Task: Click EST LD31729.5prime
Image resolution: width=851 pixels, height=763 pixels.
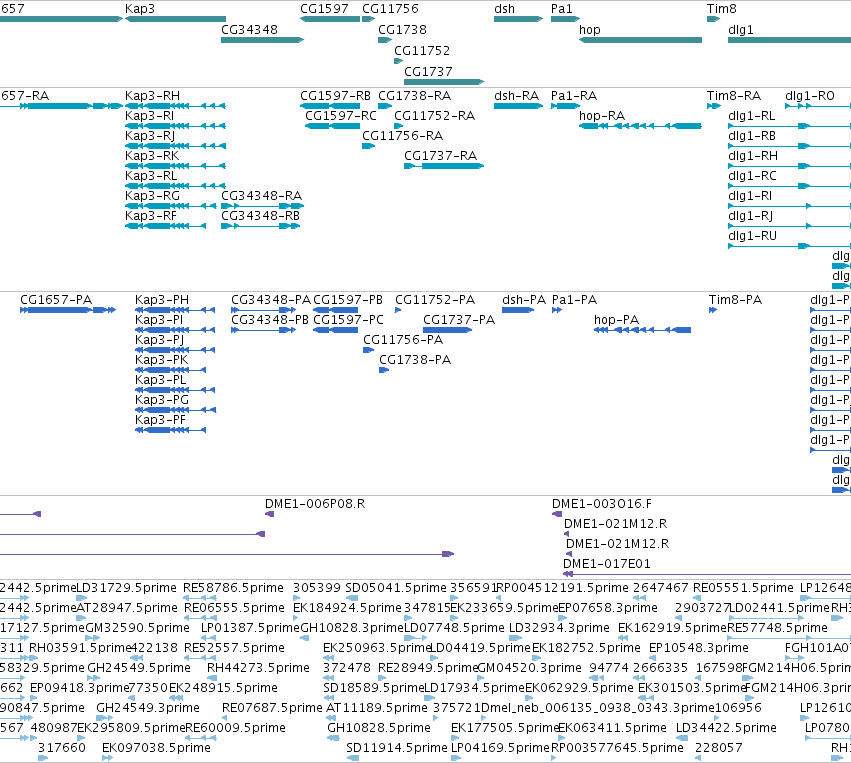Action: pyautogui.click(x=81, y=598)
